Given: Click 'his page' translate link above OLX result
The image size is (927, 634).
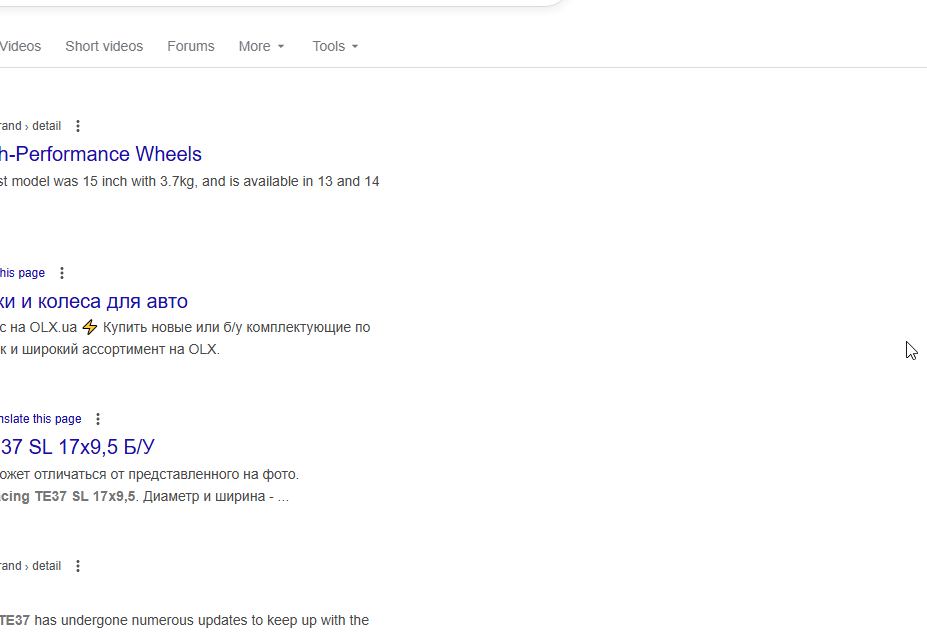Looking at the screenshot, I should pyautogui.click(x=22, y=273).
